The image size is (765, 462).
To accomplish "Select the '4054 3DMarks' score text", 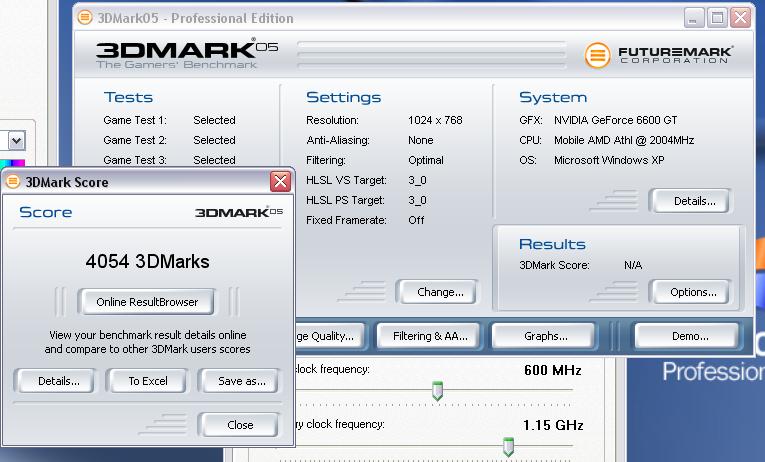I will point(147,261).
